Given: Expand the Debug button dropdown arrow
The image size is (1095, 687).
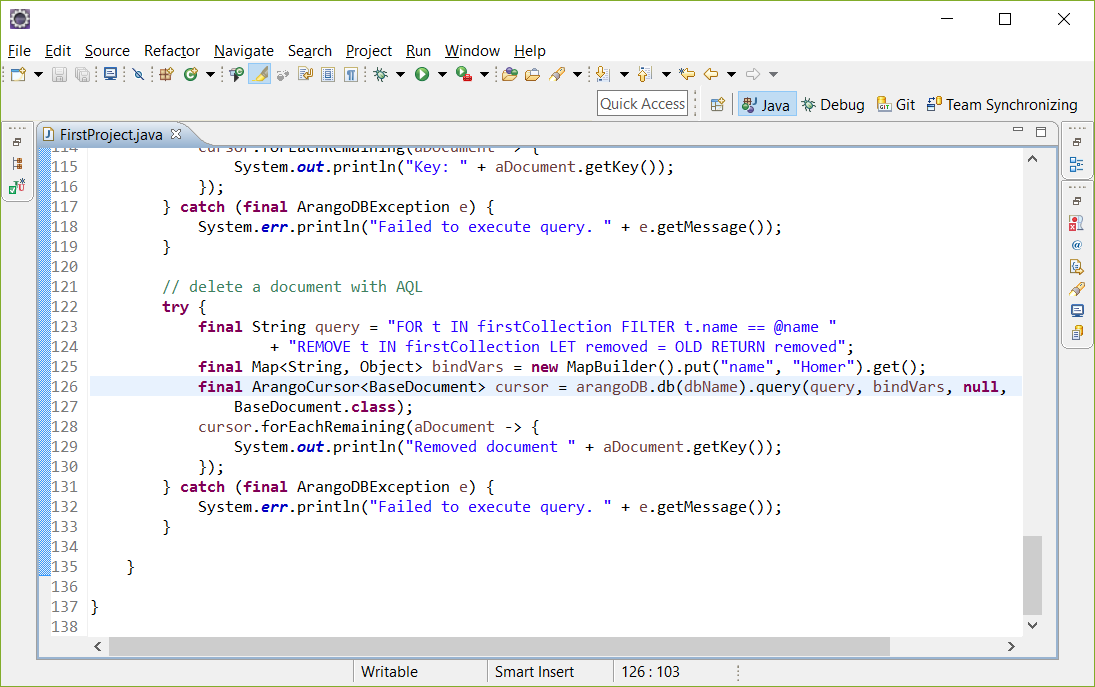Looking at the screenshot, I should pyautogui.click(x=399, y=74).
